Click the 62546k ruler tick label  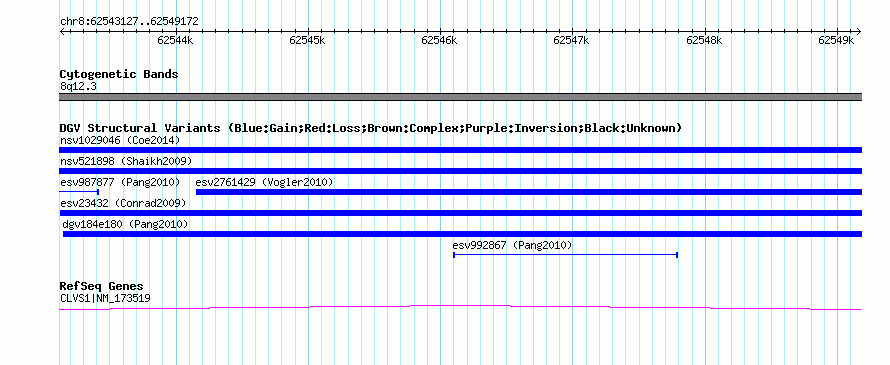coord(440,40)
